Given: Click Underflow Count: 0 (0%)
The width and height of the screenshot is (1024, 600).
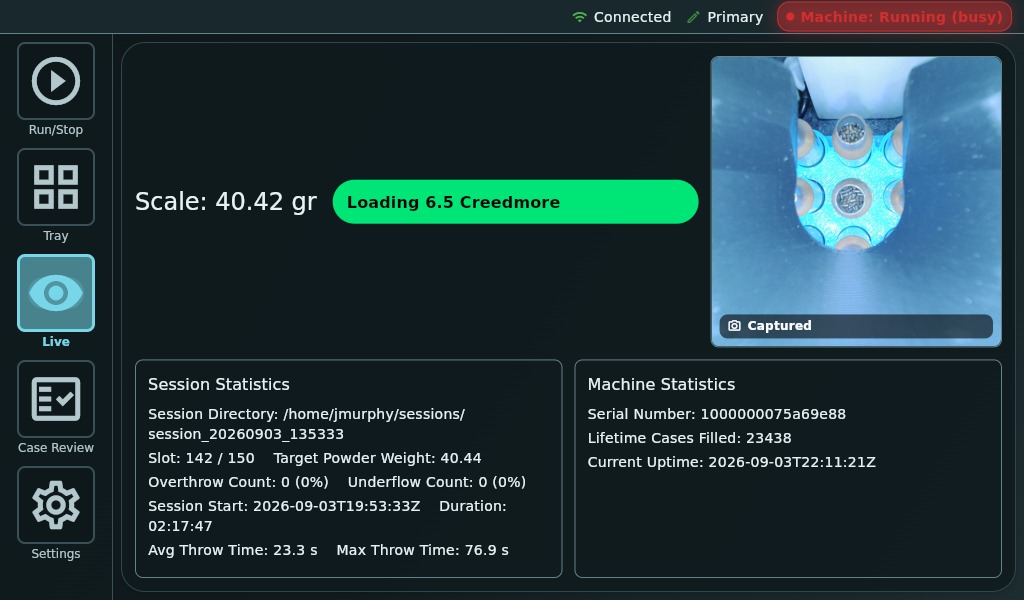Looking at the screenshot, I should (x=437, y=482).
